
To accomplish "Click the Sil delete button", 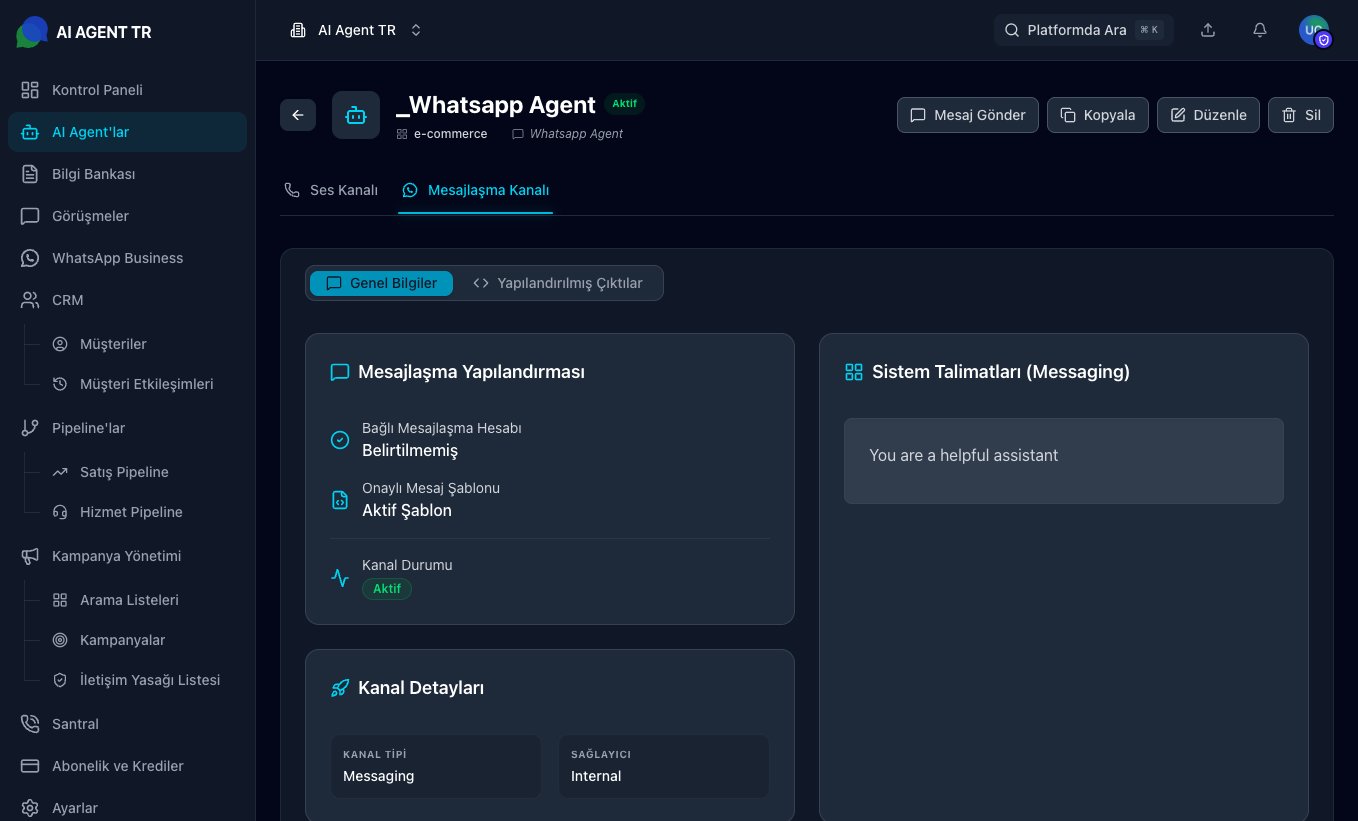I will point(1301,115).
